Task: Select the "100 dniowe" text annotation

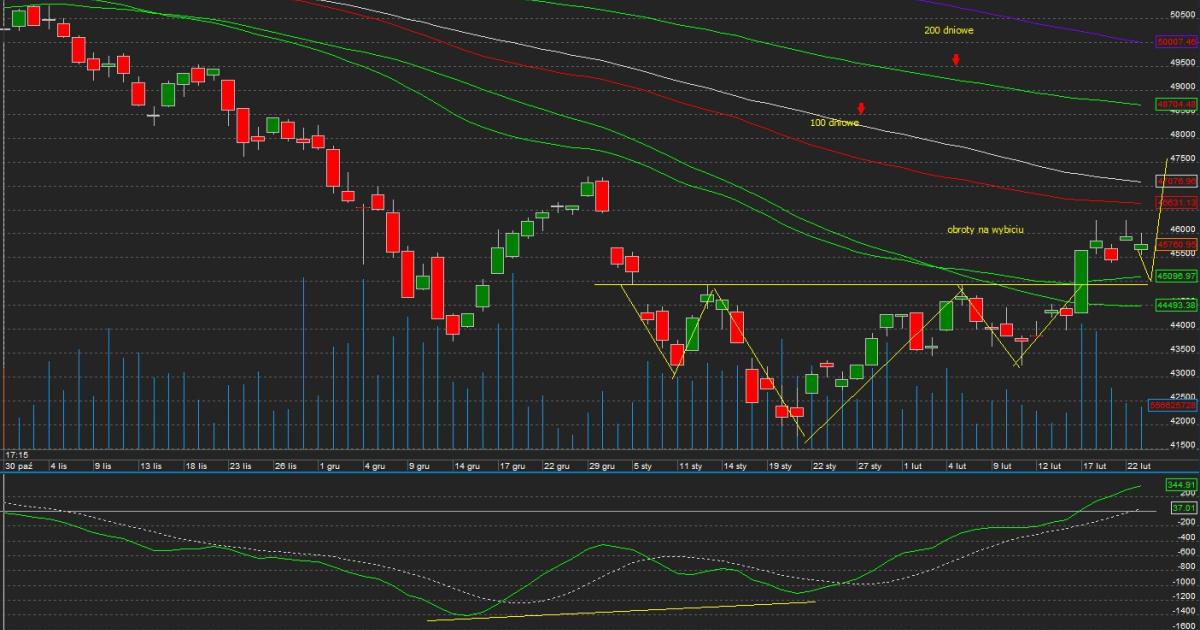Action: coord(834,123)
